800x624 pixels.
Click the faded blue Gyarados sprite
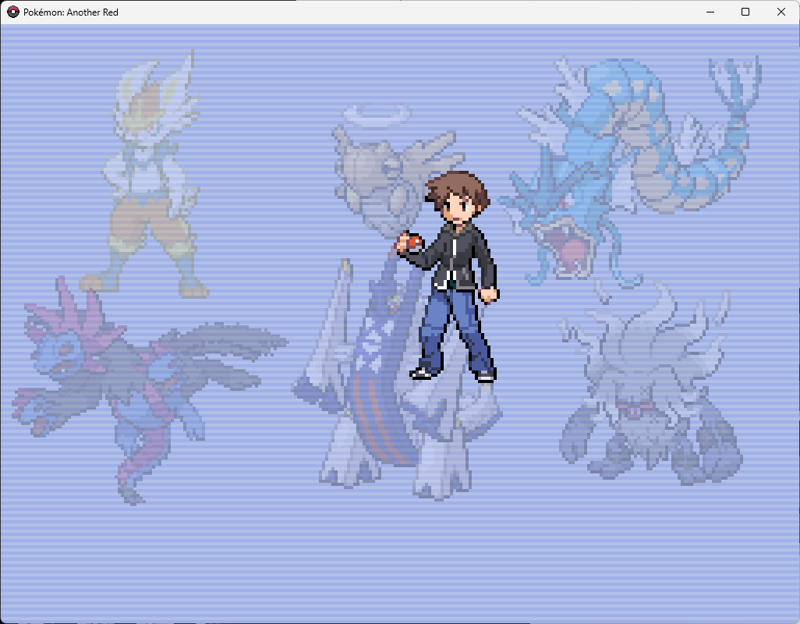[631, 171]
